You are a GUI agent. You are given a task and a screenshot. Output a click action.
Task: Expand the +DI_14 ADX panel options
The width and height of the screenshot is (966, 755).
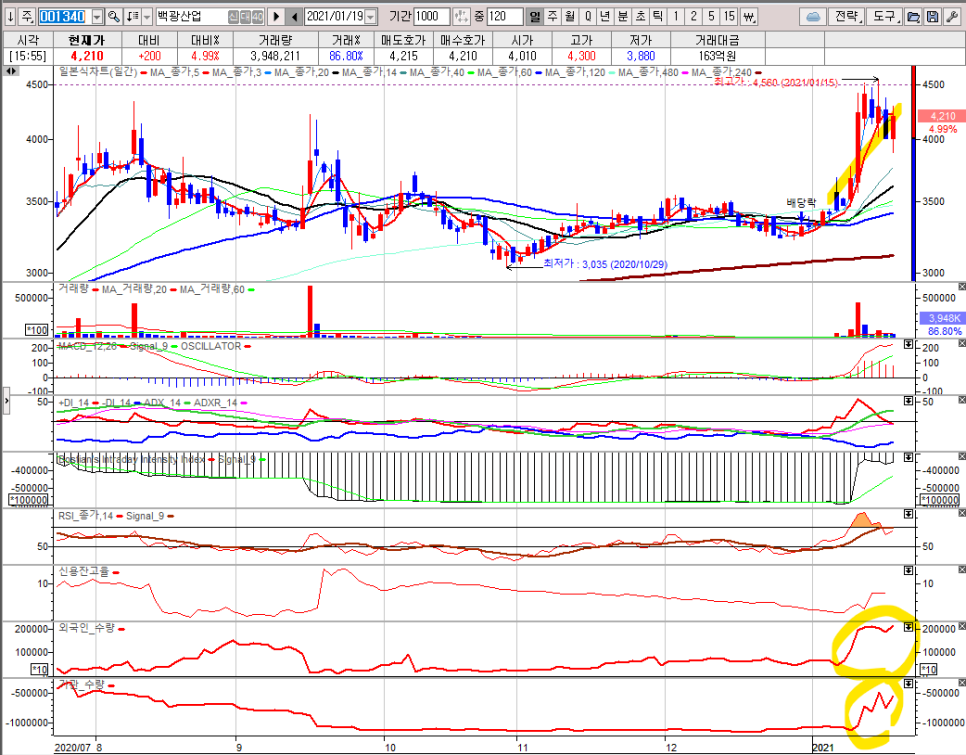point(908,401)
